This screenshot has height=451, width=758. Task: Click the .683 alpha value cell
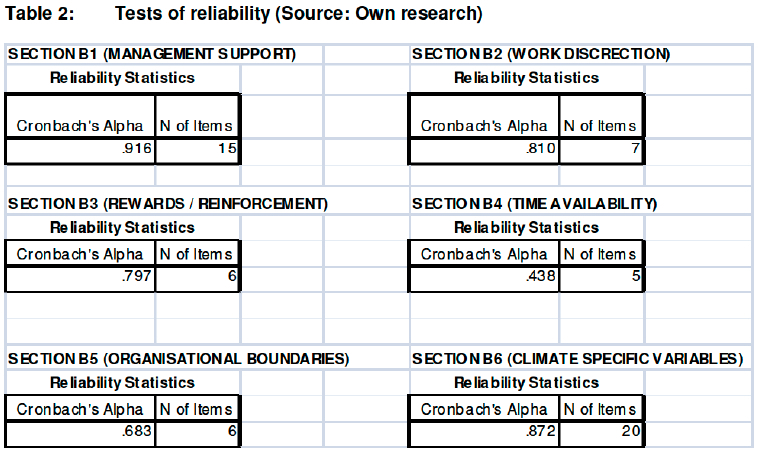tap(82, 433)
